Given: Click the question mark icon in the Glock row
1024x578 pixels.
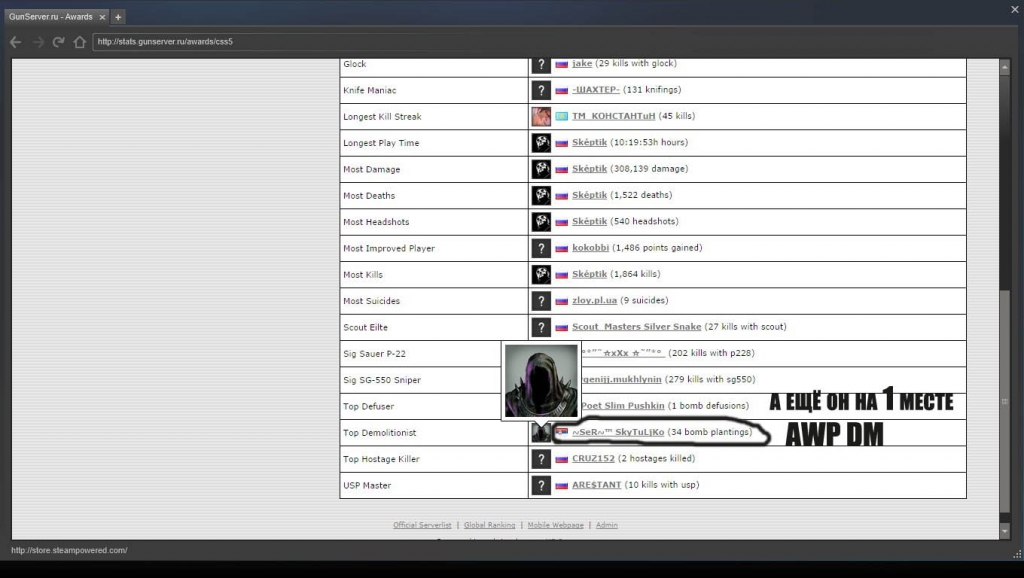Looking at the screenshot, I should point(541,64).
